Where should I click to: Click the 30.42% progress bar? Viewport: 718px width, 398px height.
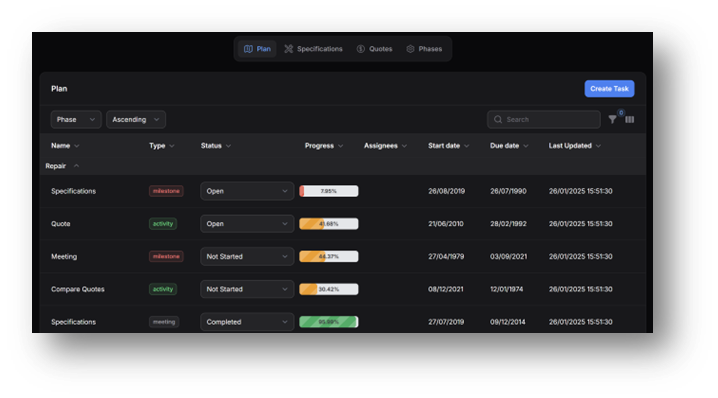(329, 289)
